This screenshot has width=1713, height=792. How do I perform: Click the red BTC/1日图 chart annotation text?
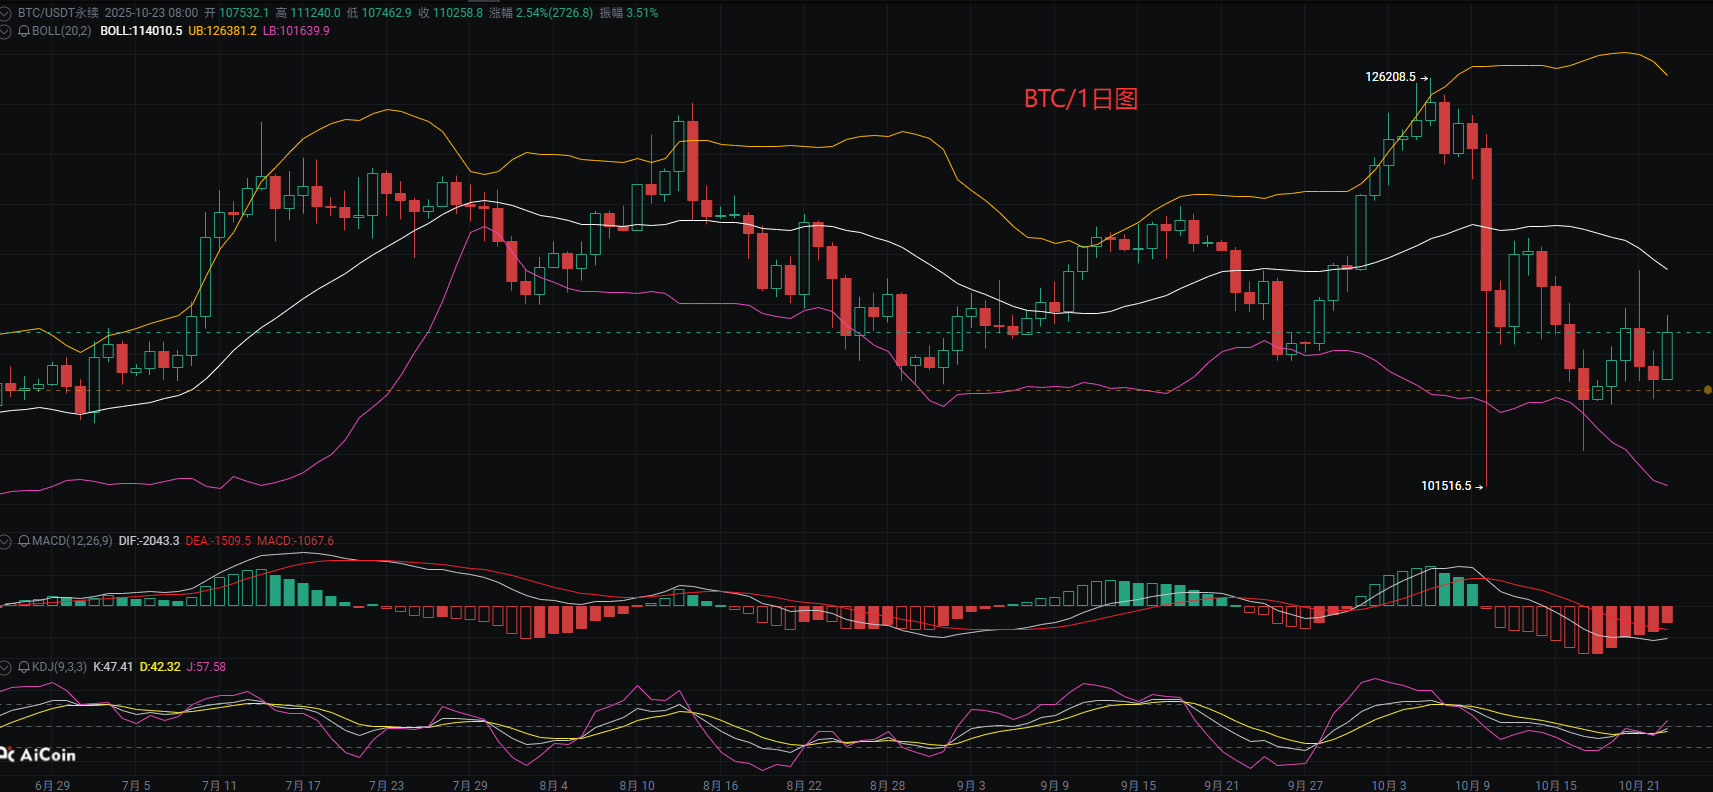tap(1080, 99)
